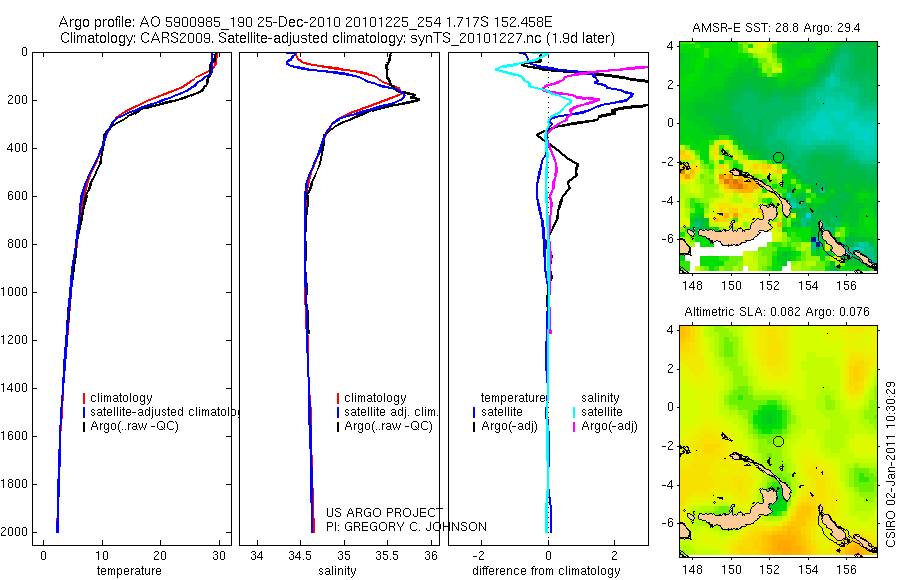This screenshot has height=580, width=900.
Task: Click magenta 'Argo(-adj)' salinity legend entry
Action: pyautogui.click(x=609, y=426)
